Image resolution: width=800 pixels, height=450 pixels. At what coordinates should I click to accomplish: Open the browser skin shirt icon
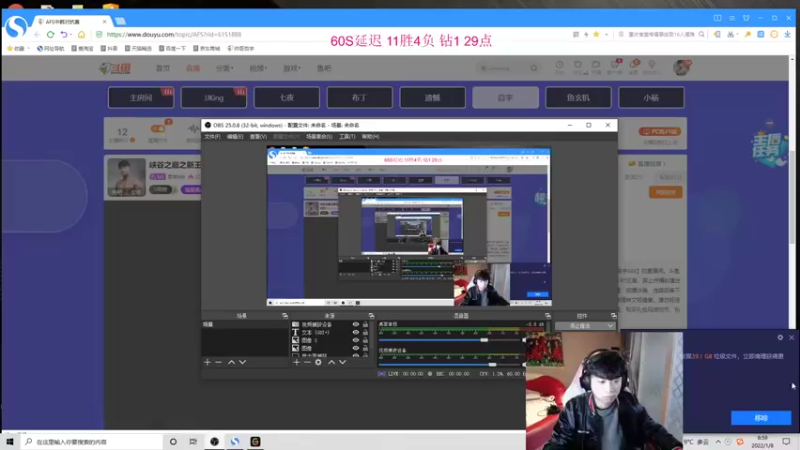coord(746,18)
